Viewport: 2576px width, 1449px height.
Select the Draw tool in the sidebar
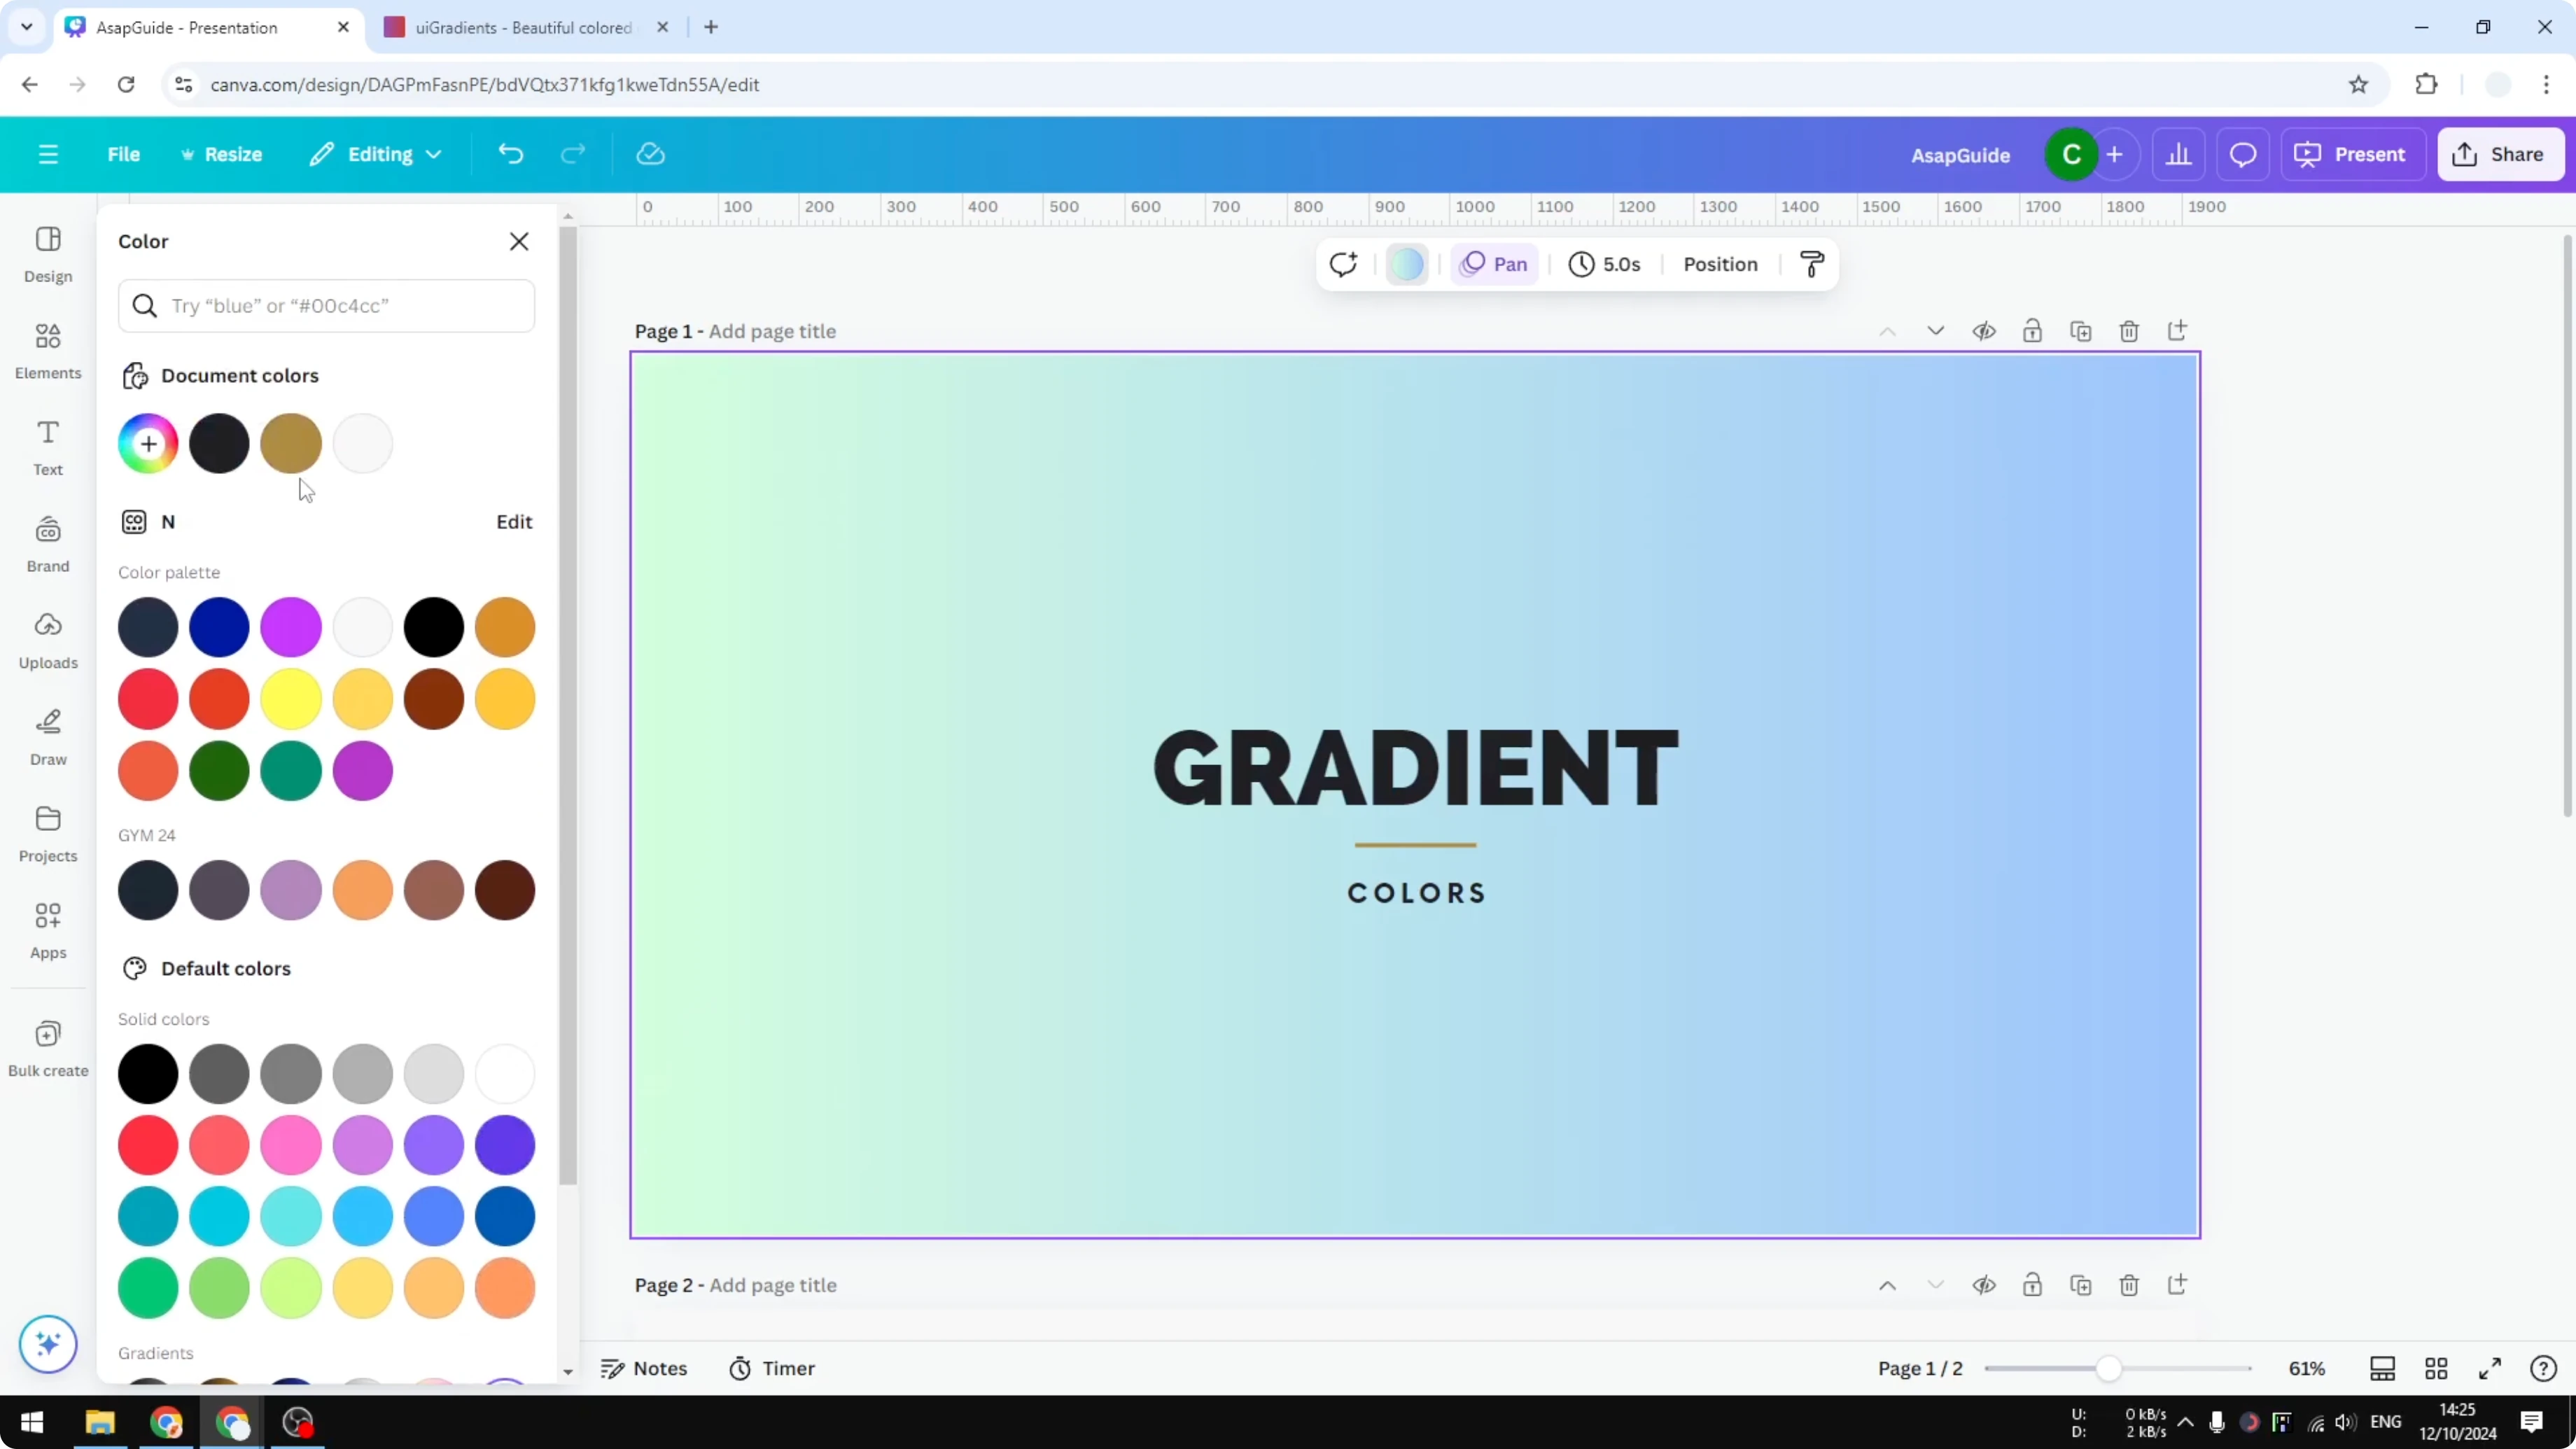(47, 737)
